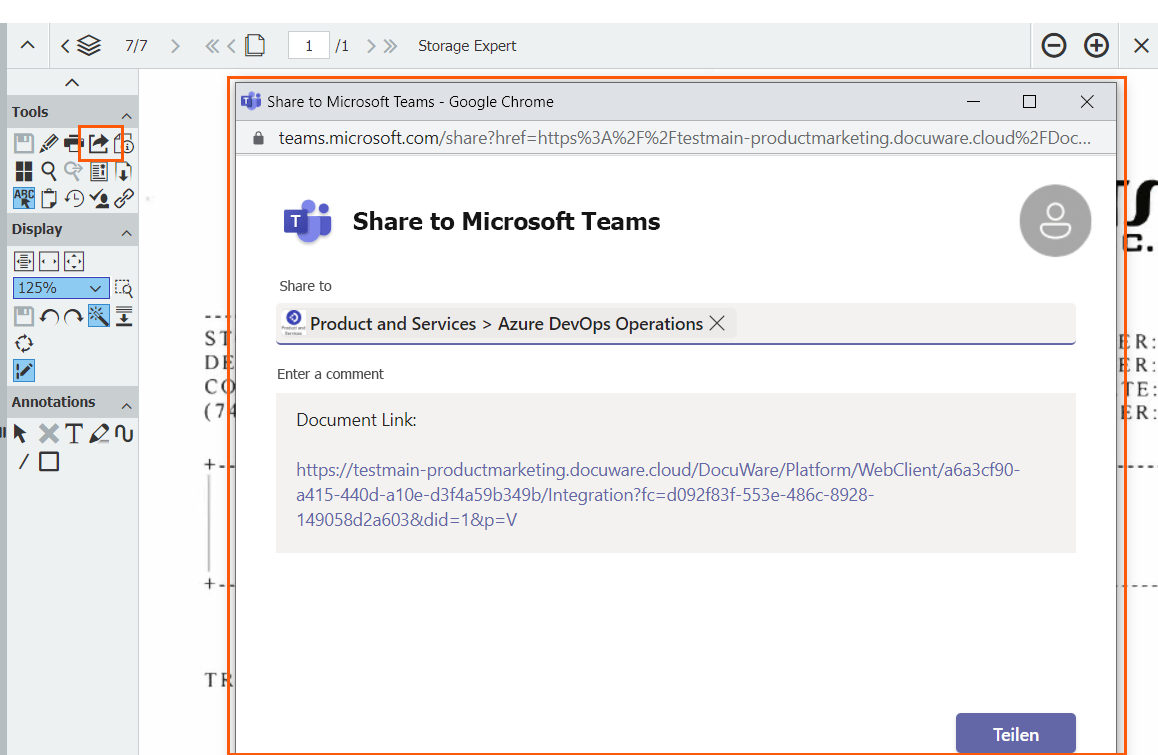Select the Text annotation tool
This screenshot has width=1158, height=755.
point(74,433)
